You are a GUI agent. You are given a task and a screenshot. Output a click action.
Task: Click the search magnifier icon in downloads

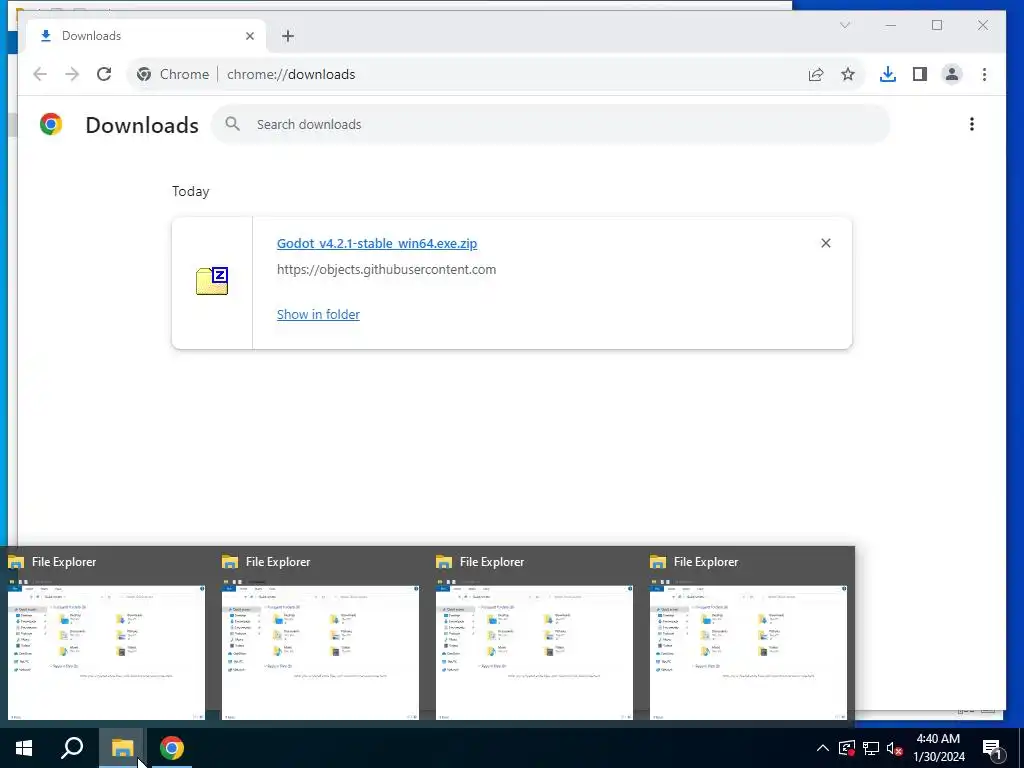pyautogui.click(x=232, y=124)
